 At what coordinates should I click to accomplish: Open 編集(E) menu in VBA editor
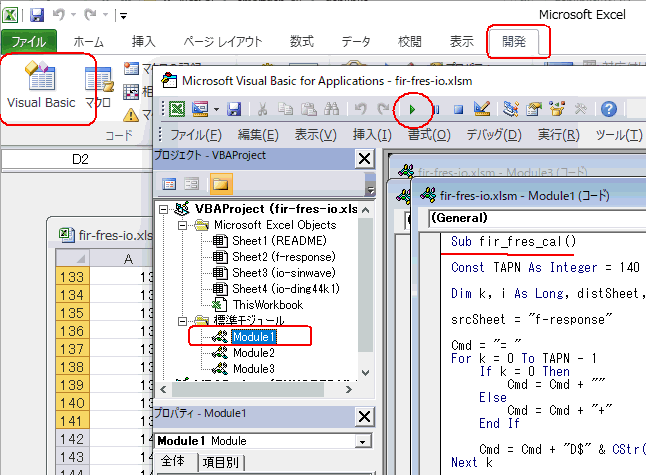pos(258,135)
